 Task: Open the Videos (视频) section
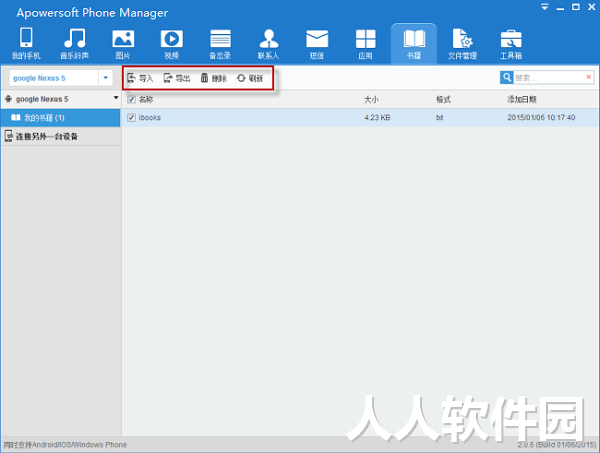[x=171, y=43]
